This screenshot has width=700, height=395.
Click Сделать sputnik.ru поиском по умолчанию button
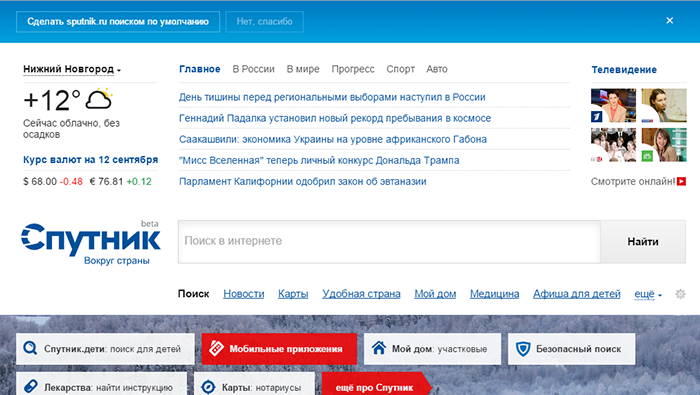tap(118, 21)
